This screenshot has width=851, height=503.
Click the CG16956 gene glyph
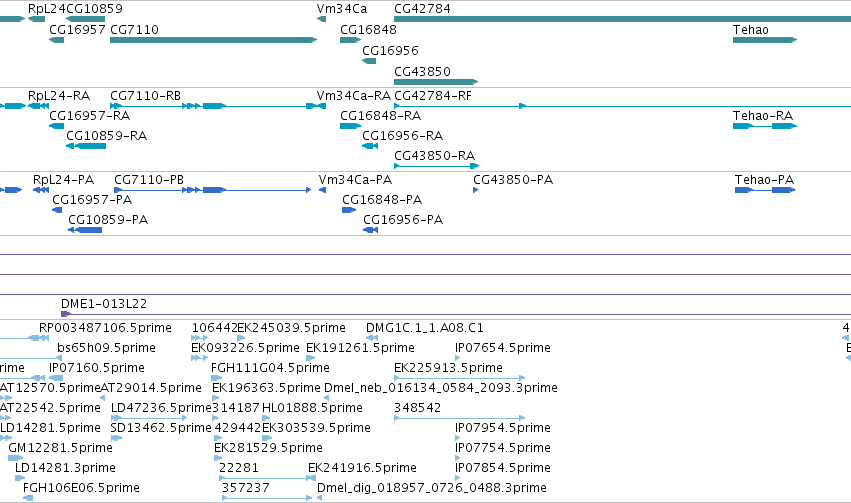[x=369, y=61]
